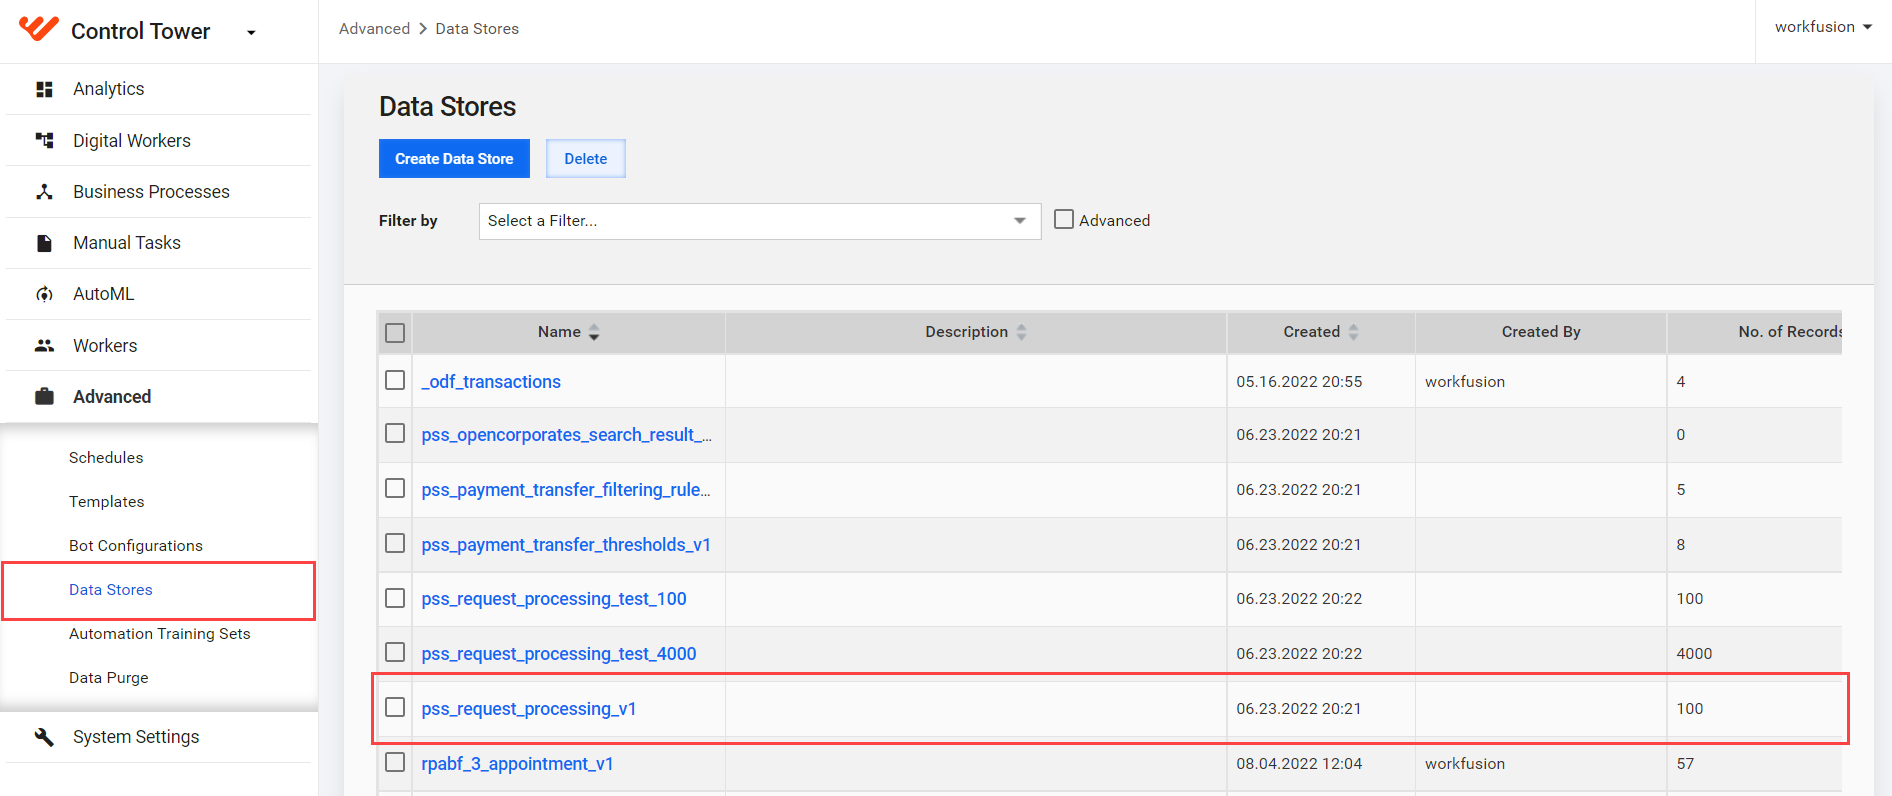Click the Advanced breadcrumb link

(375, 29)
